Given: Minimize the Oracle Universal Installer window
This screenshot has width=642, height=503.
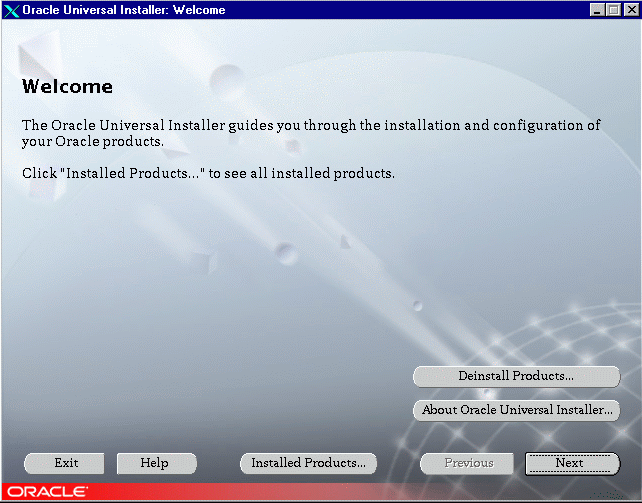Looking at the screenshot, I should tap(598, 10).
